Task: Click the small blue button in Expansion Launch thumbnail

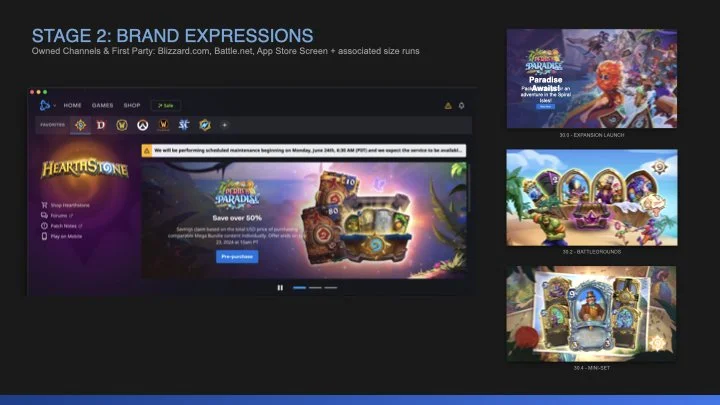Action: pos(546,107)
